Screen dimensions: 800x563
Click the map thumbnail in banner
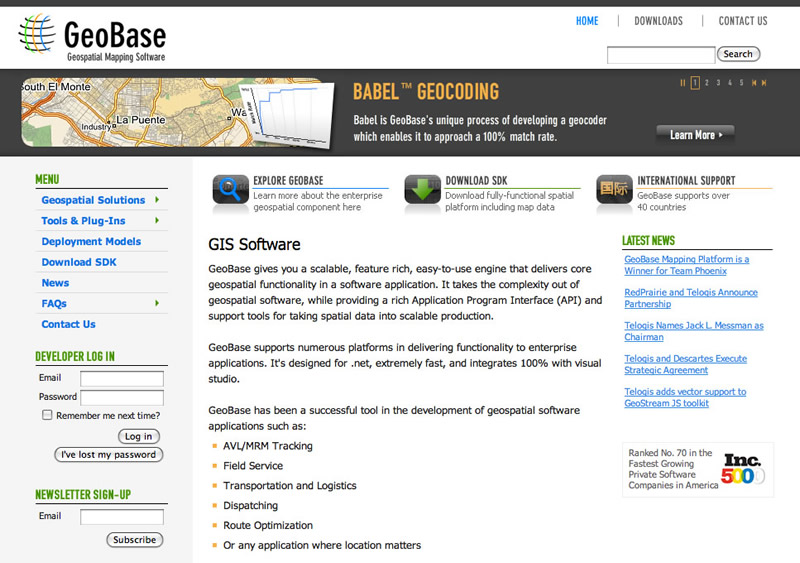[170, 113]
